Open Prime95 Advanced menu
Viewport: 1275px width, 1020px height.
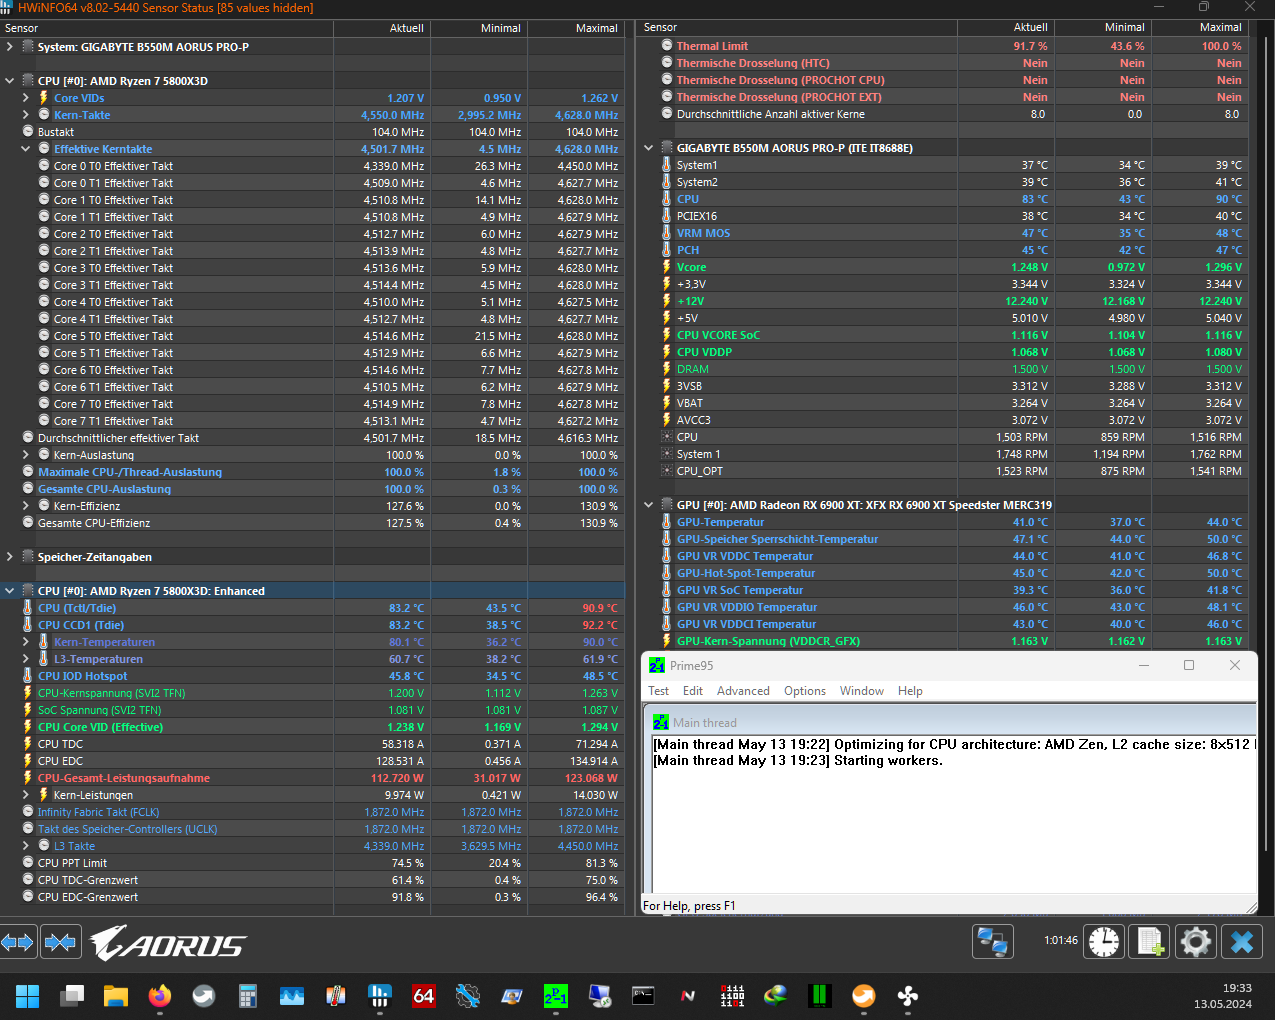coord(743,691)
